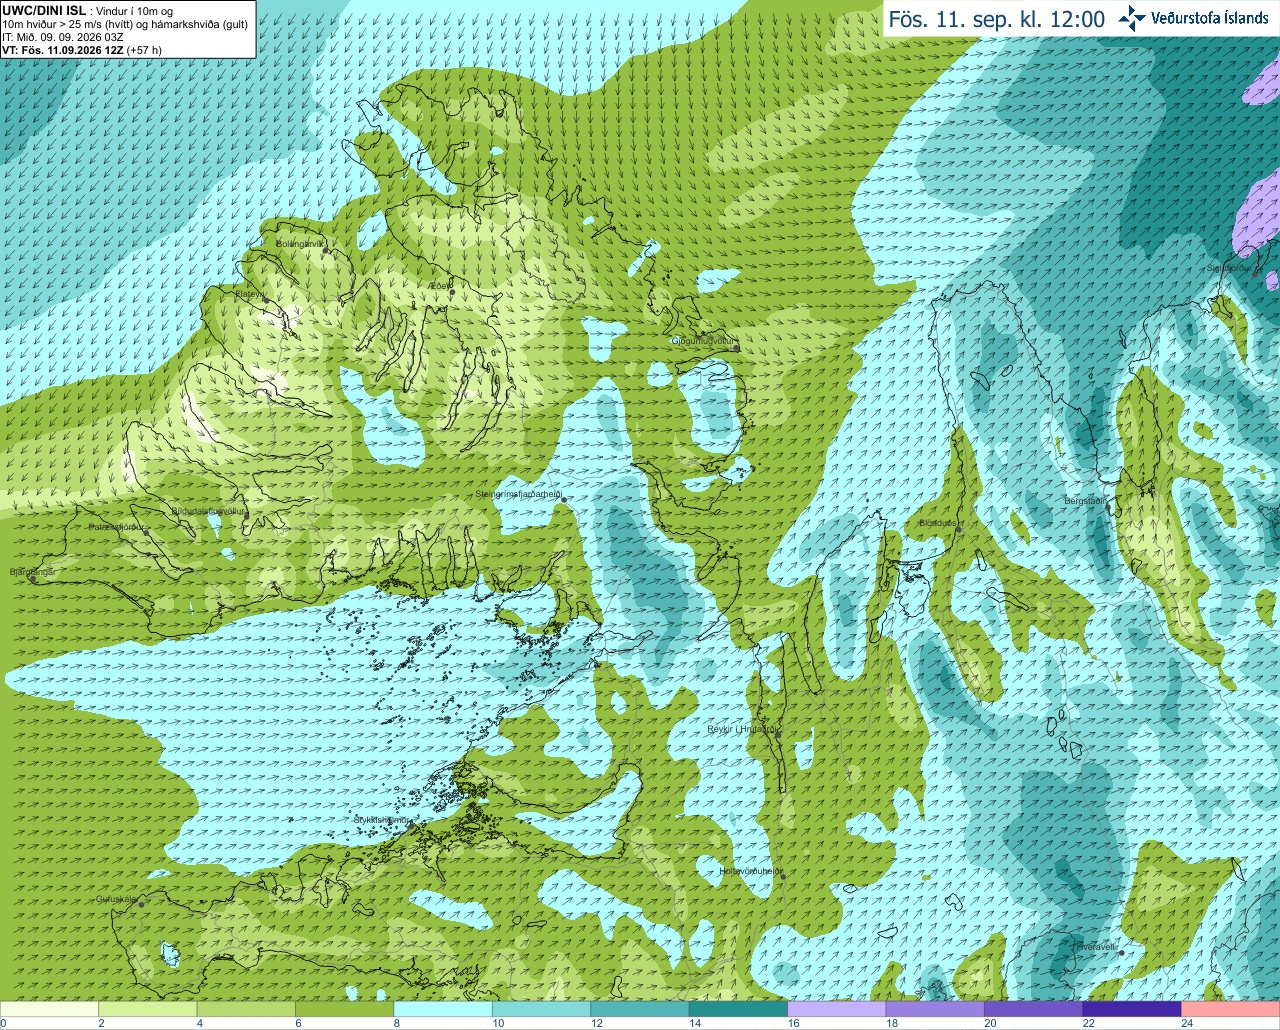1280x1030 pixels.
Task: Click the UWC/DINI ISL title box
Action: click(x=128, y=29)
